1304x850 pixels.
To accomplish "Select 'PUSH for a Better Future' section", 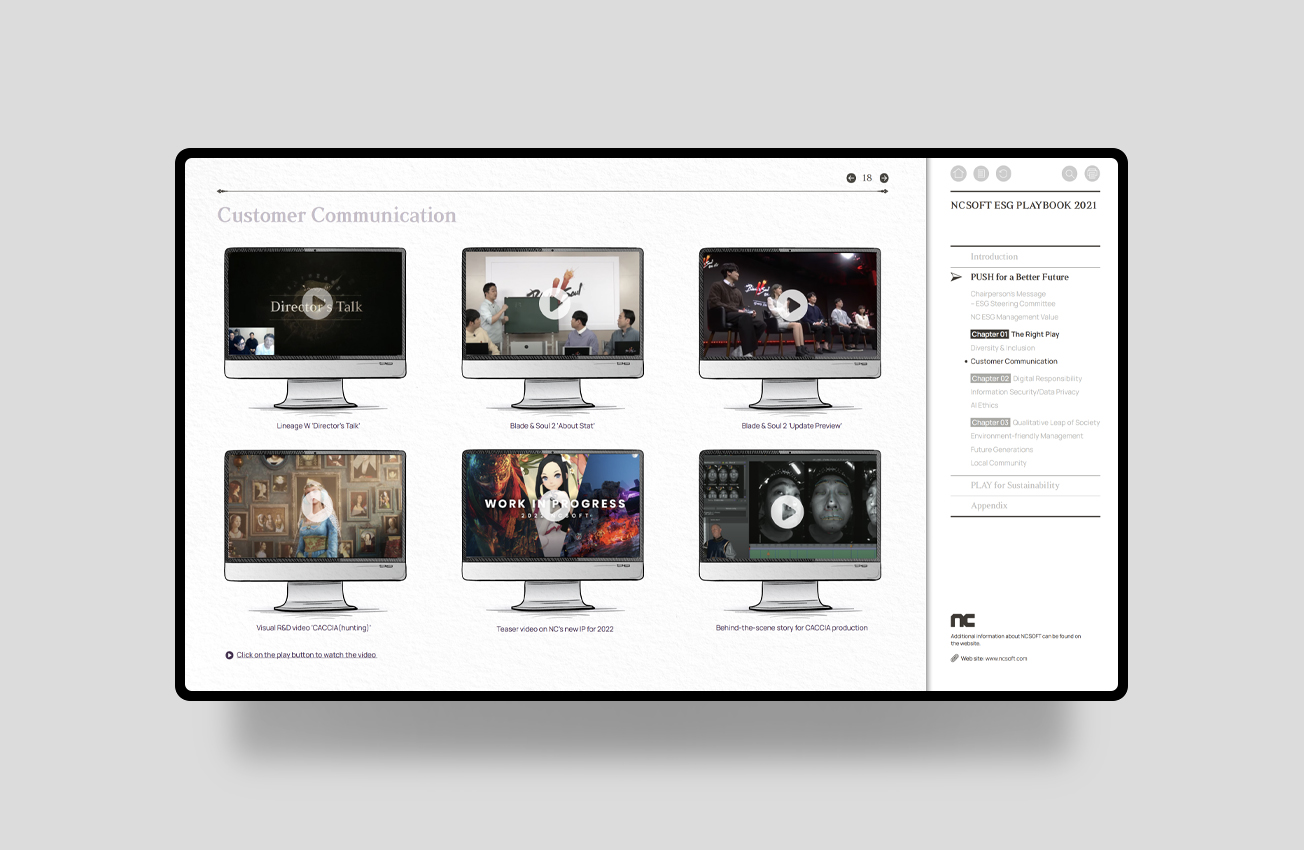I will (1019, 277).
